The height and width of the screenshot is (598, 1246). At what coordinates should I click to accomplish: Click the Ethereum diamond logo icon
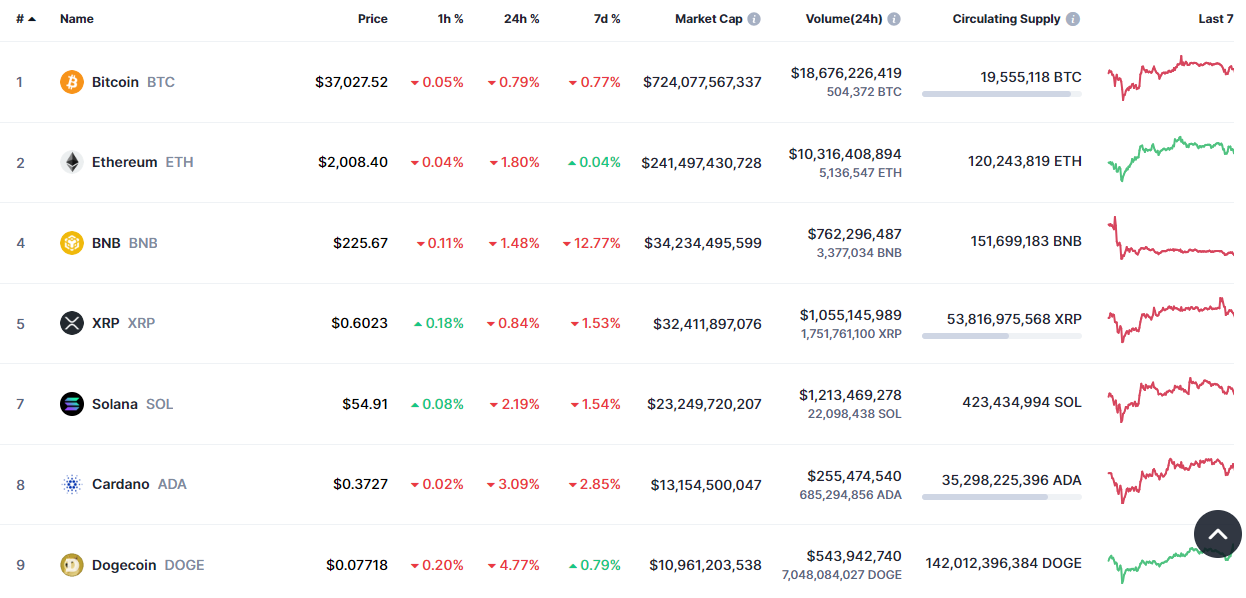(72, 162)
